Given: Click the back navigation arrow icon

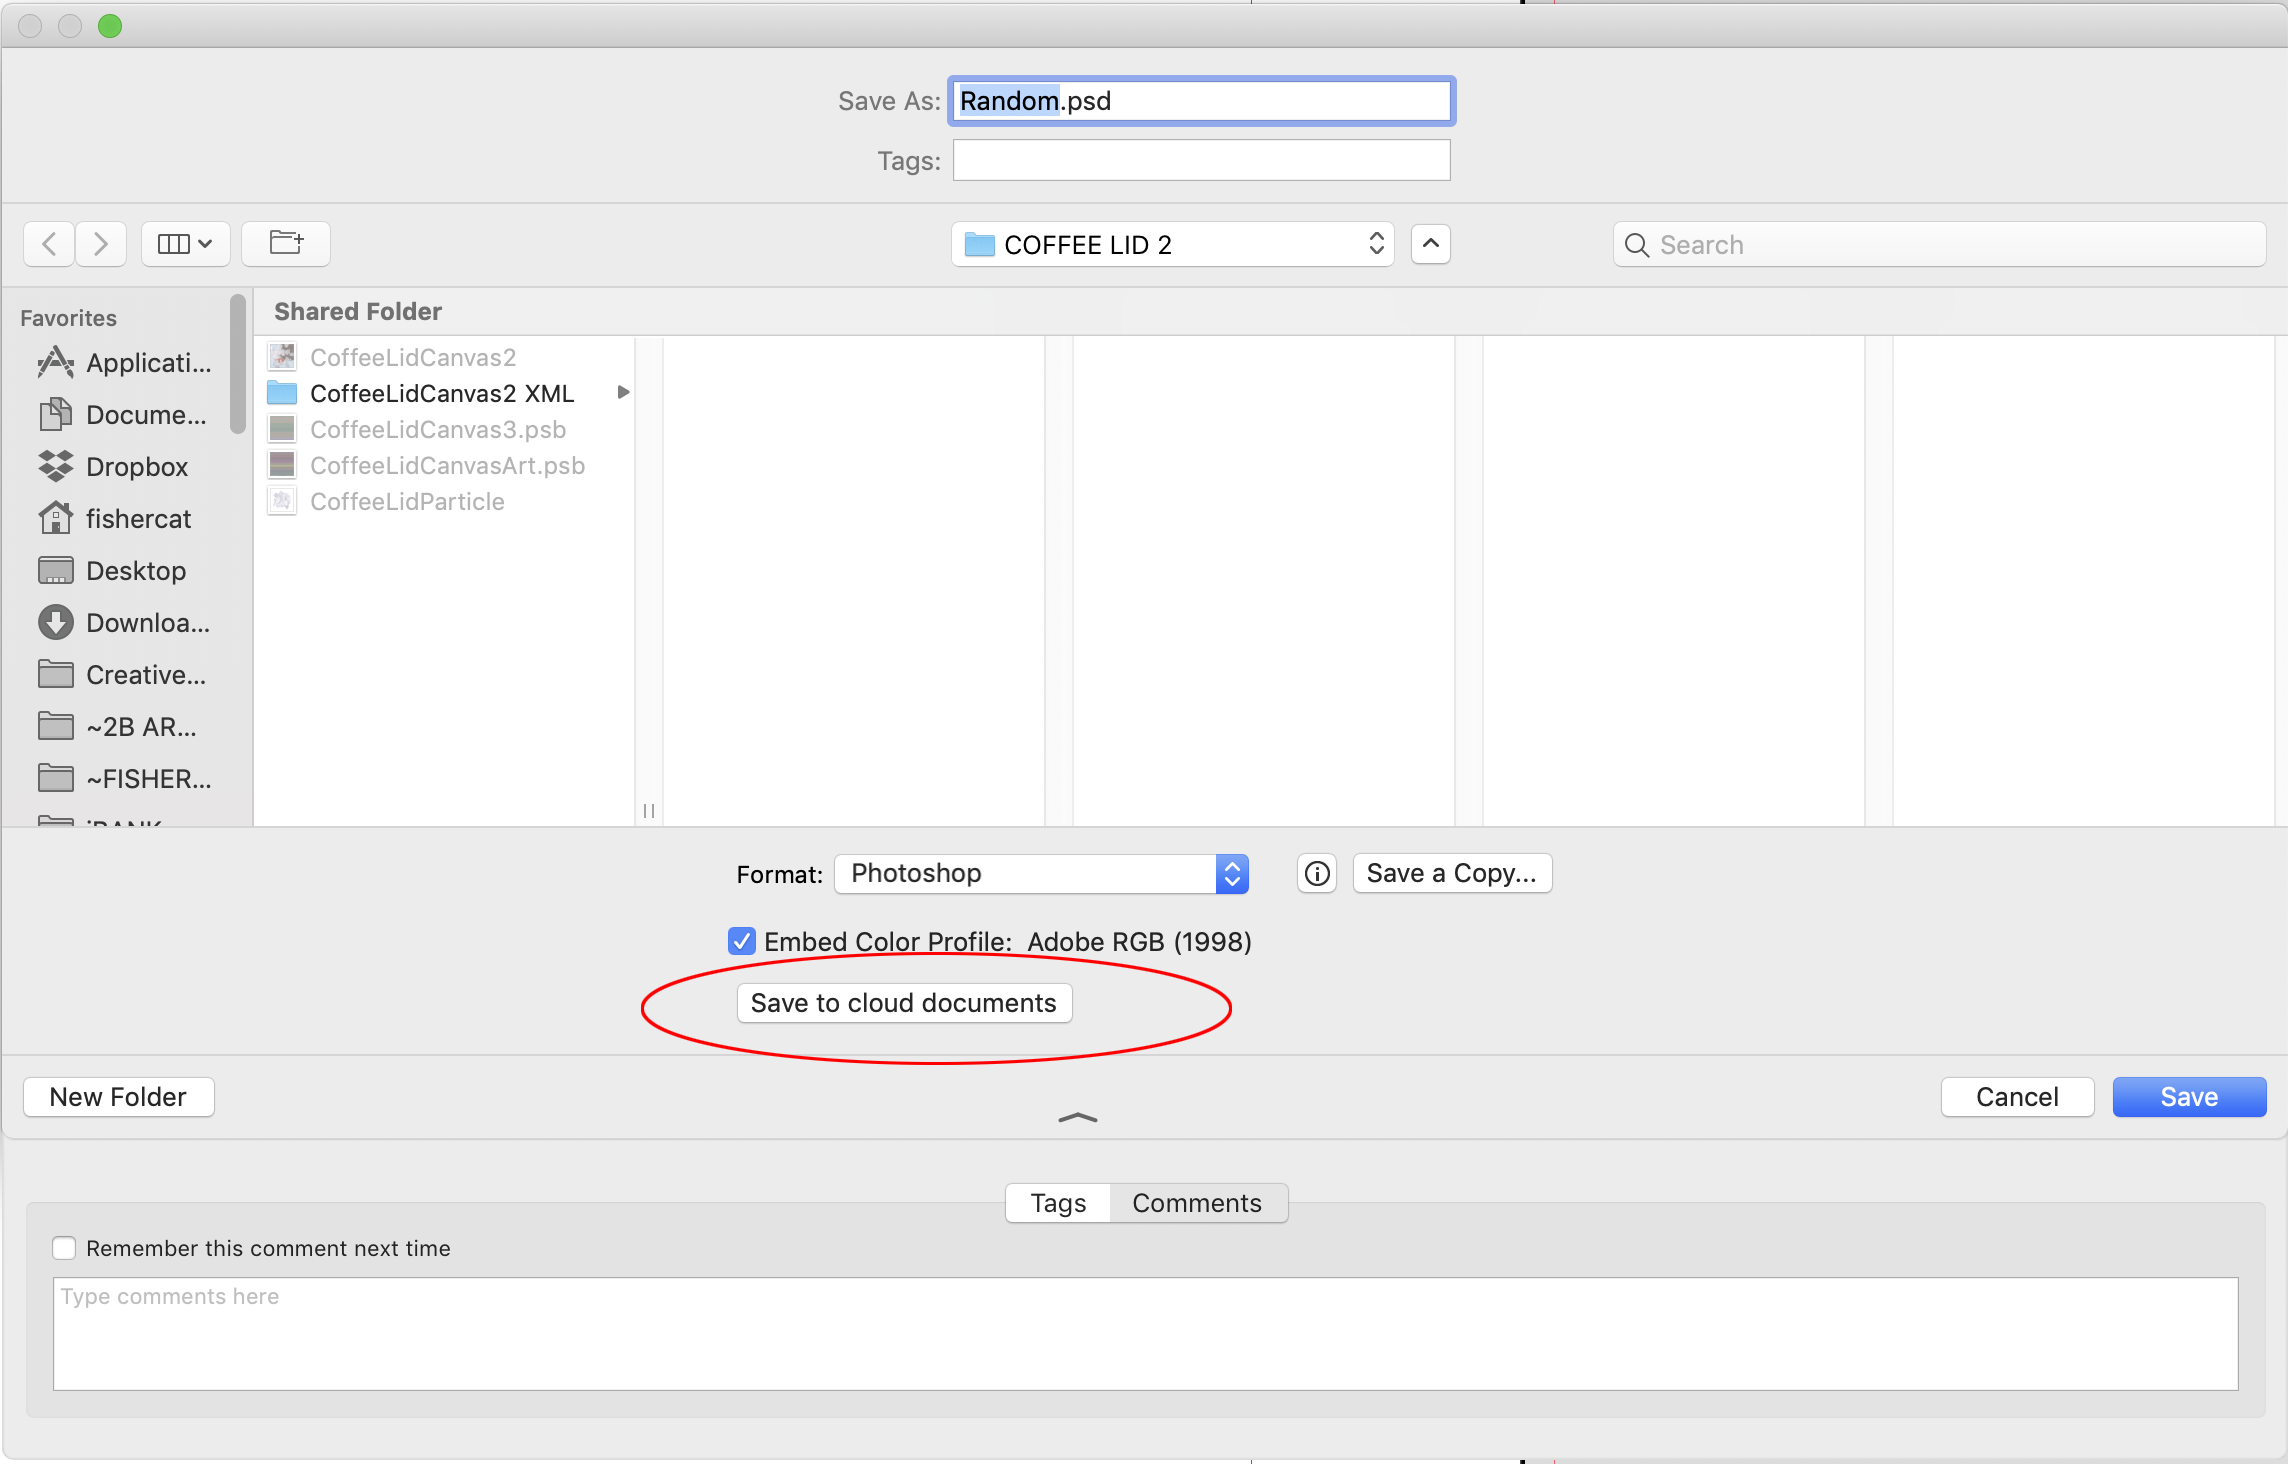Looking at the screenshot, I should (50, 243).
